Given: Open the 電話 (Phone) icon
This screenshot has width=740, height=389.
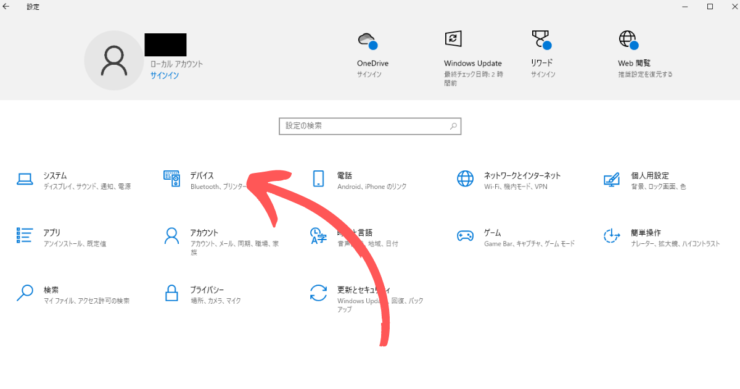Looking at the screenshot, I should tap(319, 179).
